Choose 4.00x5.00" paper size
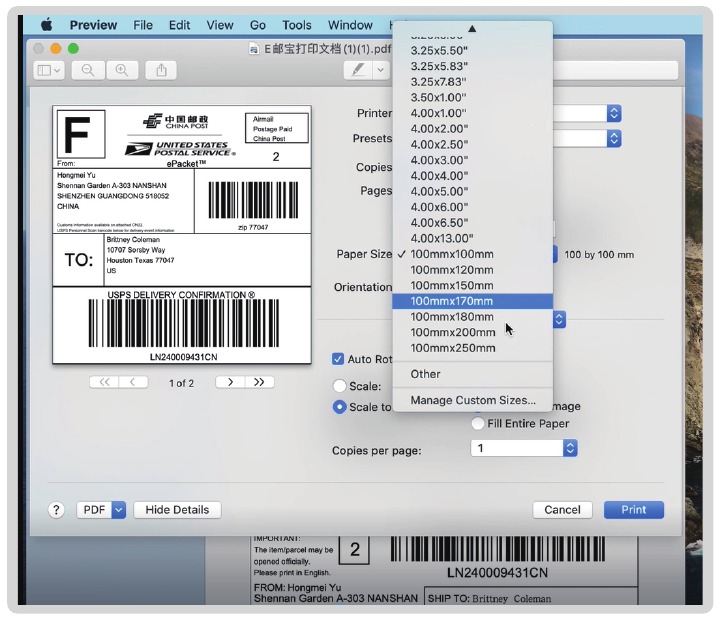The height and width of the screenshot is (617, 724). click(472, 191)
